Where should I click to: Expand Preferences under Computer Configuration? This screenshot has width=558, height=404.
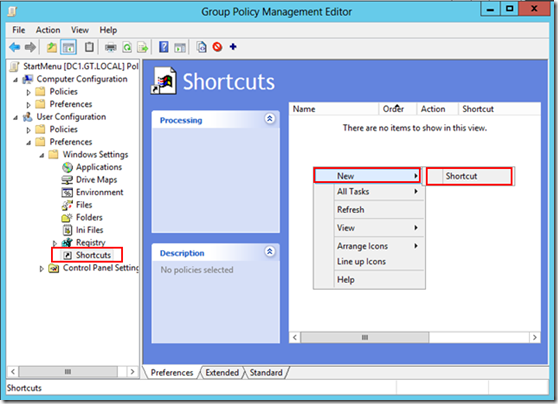tap(28, 105)
